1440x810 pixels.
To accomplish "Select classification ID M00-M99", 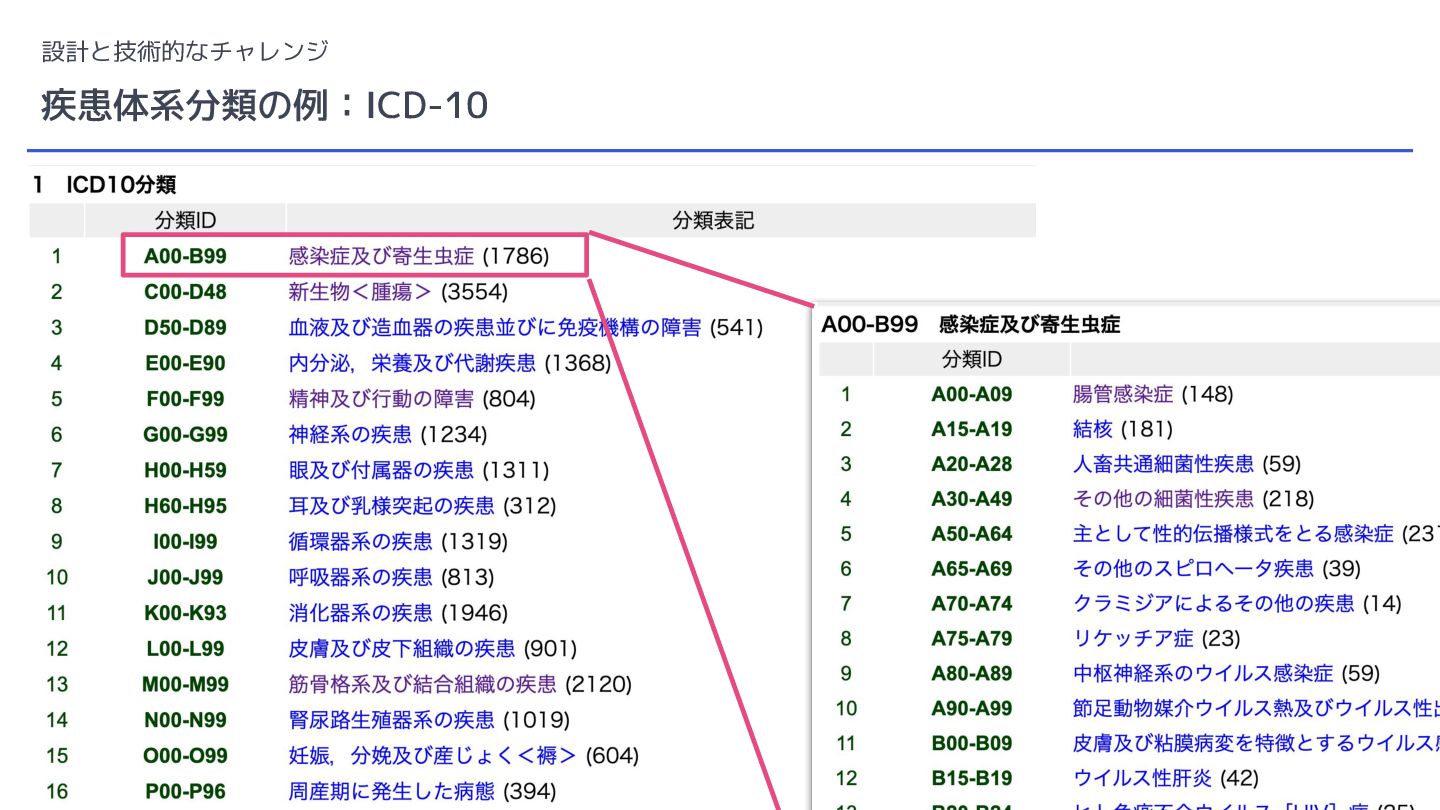I will 185,684.
